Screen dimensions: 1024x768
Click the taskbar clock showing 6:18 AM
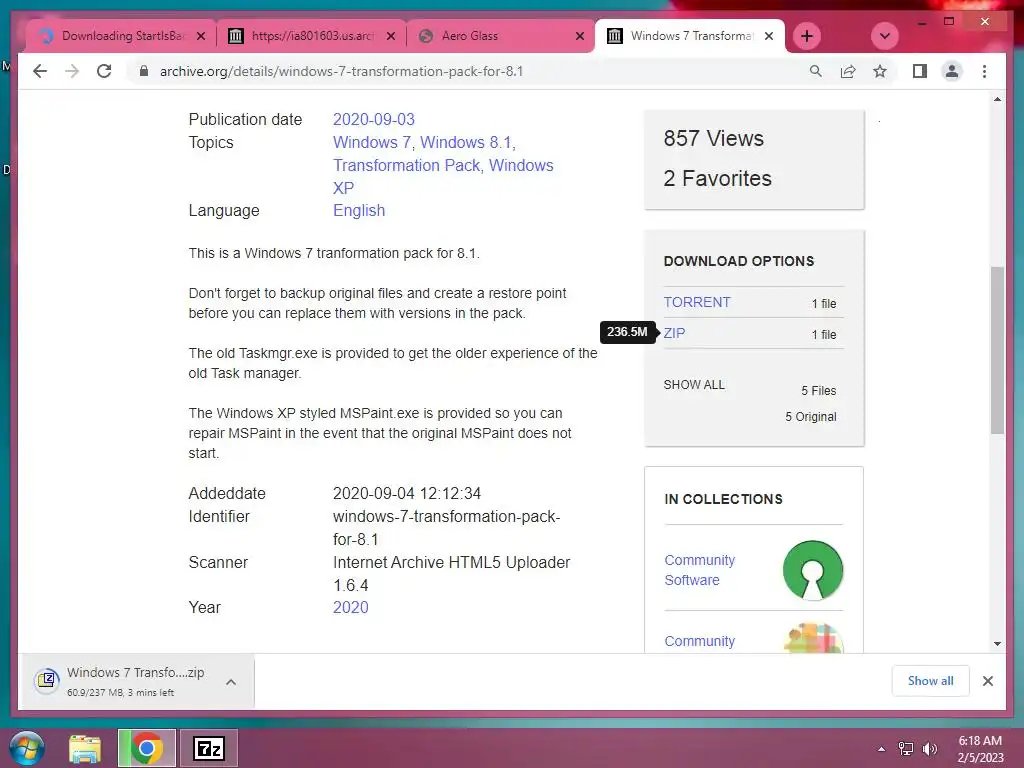980,749
